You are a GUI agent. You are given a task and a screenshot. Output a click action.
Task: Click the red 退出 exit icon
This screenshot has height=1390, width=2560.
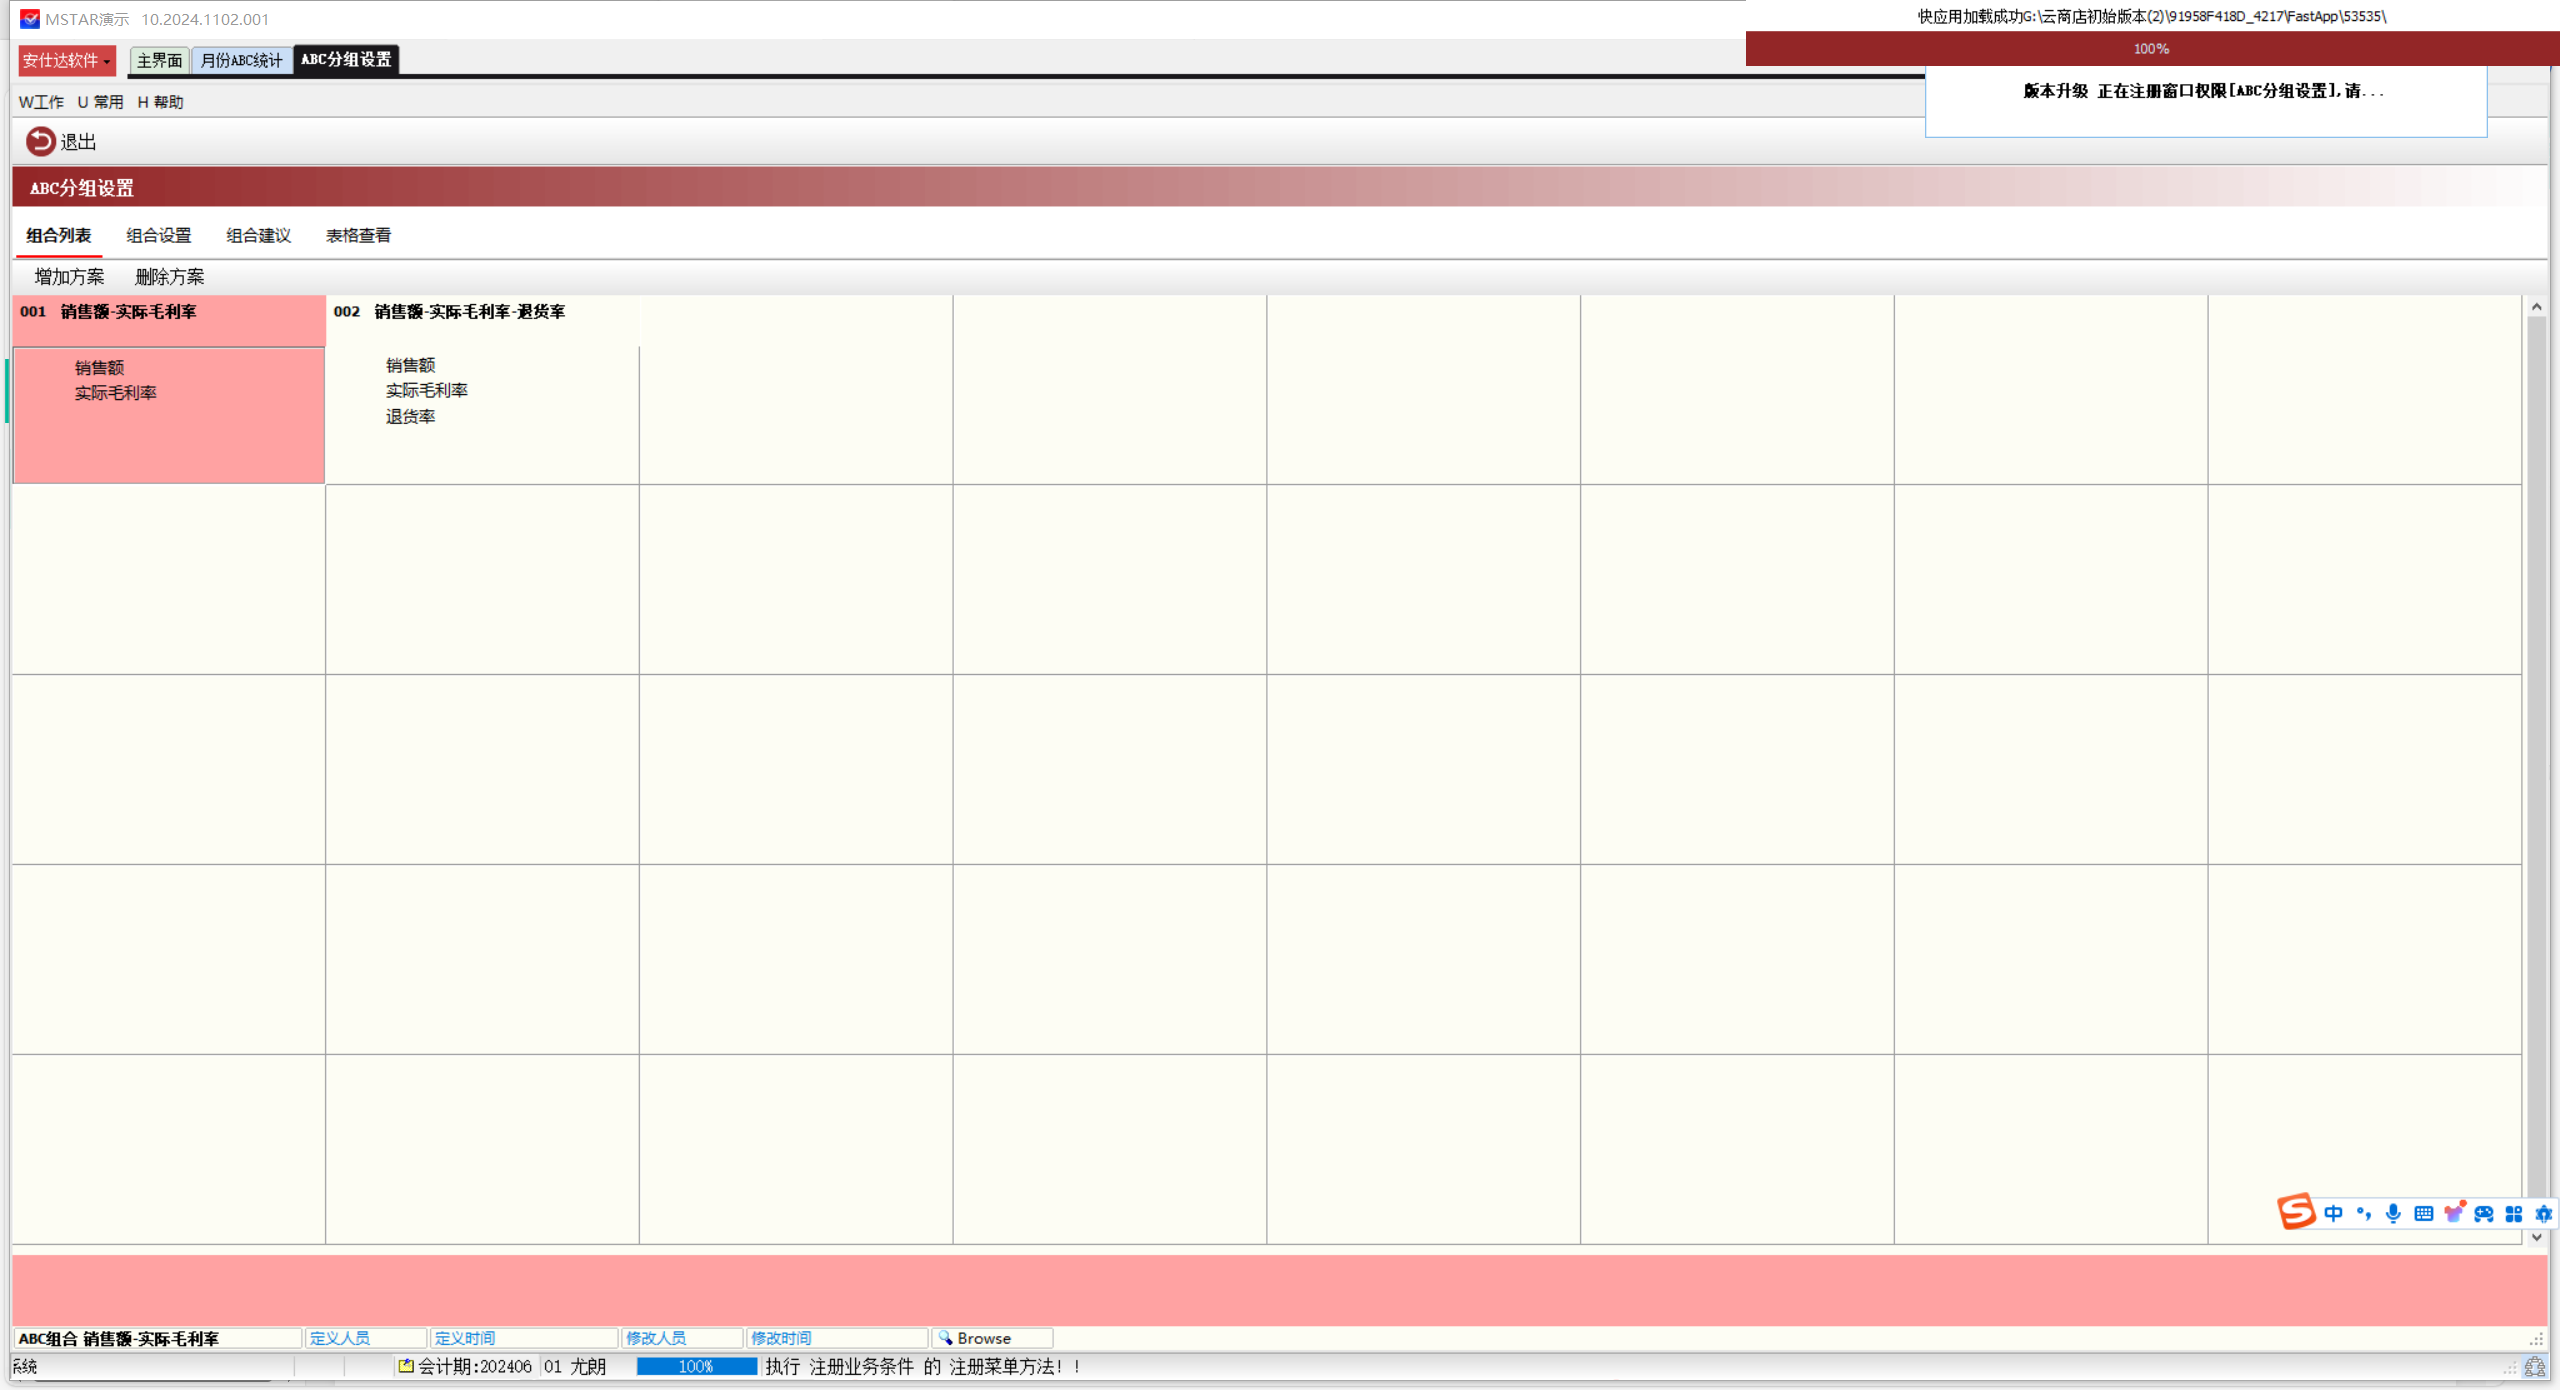pos(40,141)
